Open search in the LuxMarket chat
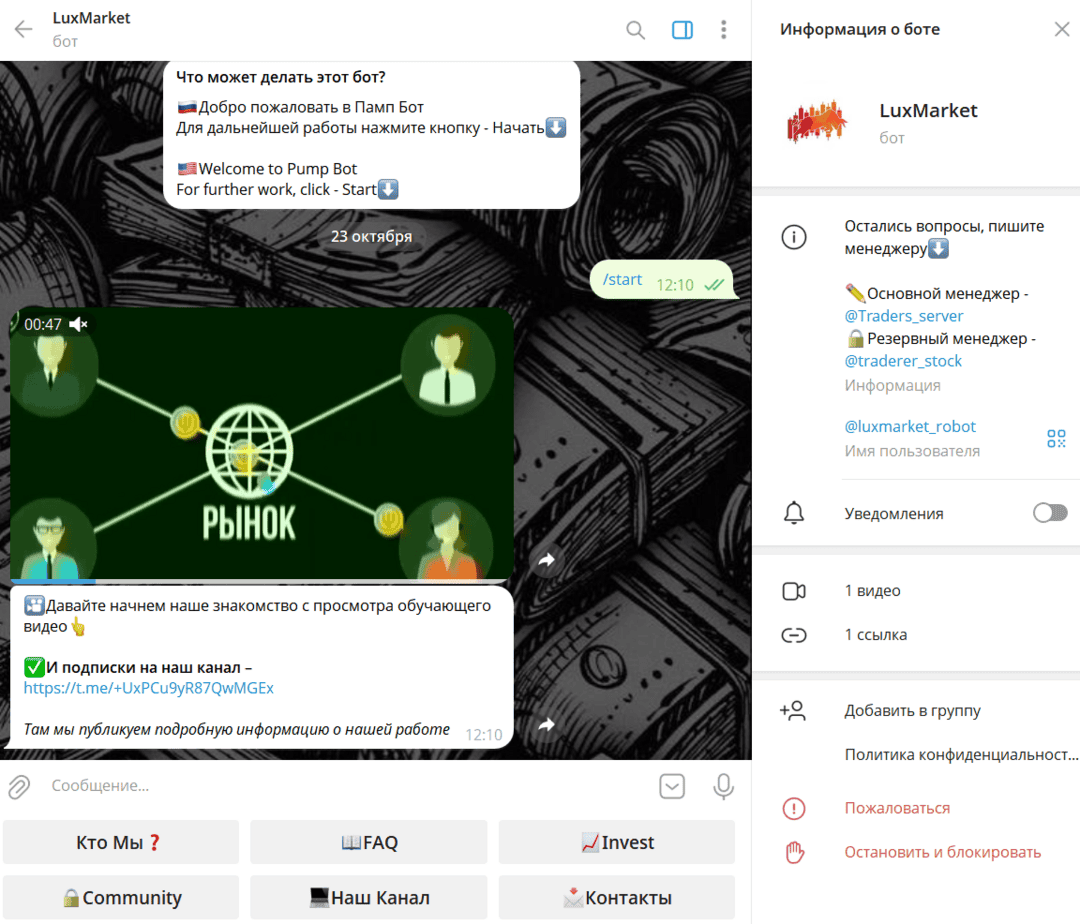The height and width of the screenshot is (924, 1080). (635, 30)
